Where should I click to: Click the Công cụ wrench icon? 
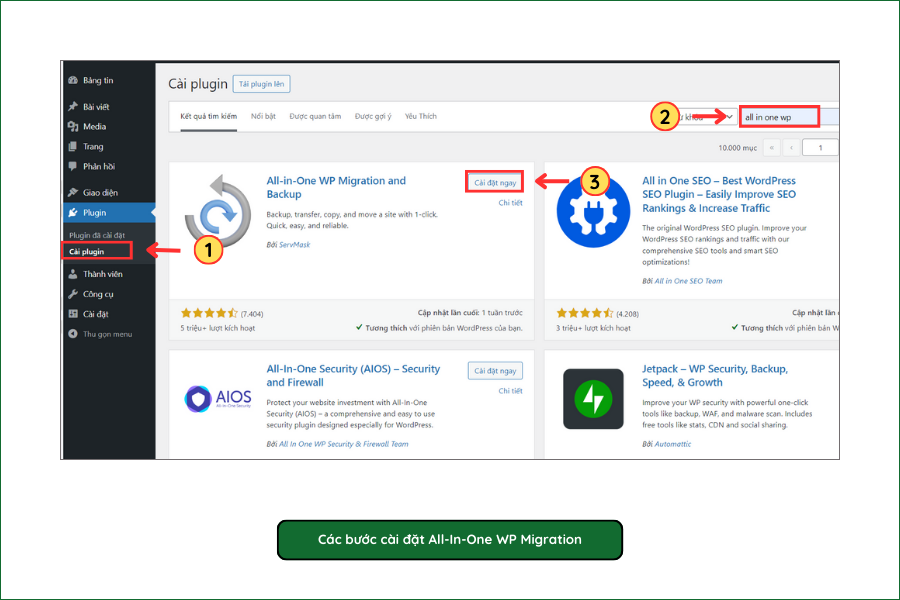pyautogui.click(x=73, y=294)
